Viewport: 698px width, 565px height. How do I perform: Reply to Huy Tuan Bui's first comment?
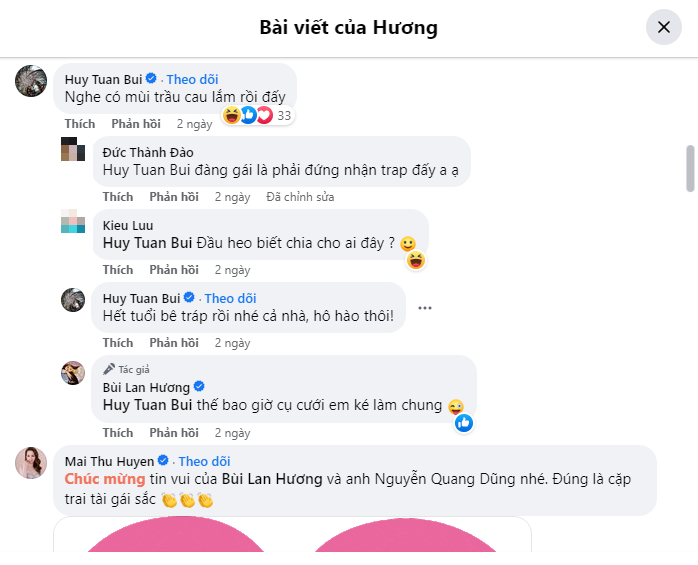[136, 124]
